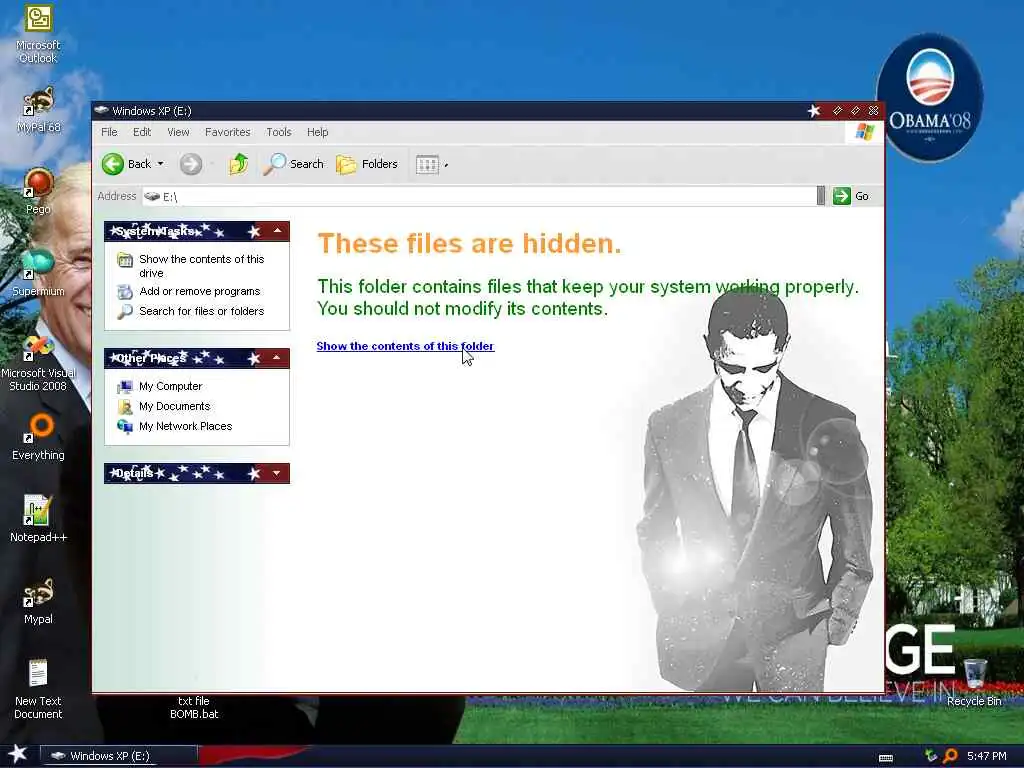Open the File menu

click(109, 132)
